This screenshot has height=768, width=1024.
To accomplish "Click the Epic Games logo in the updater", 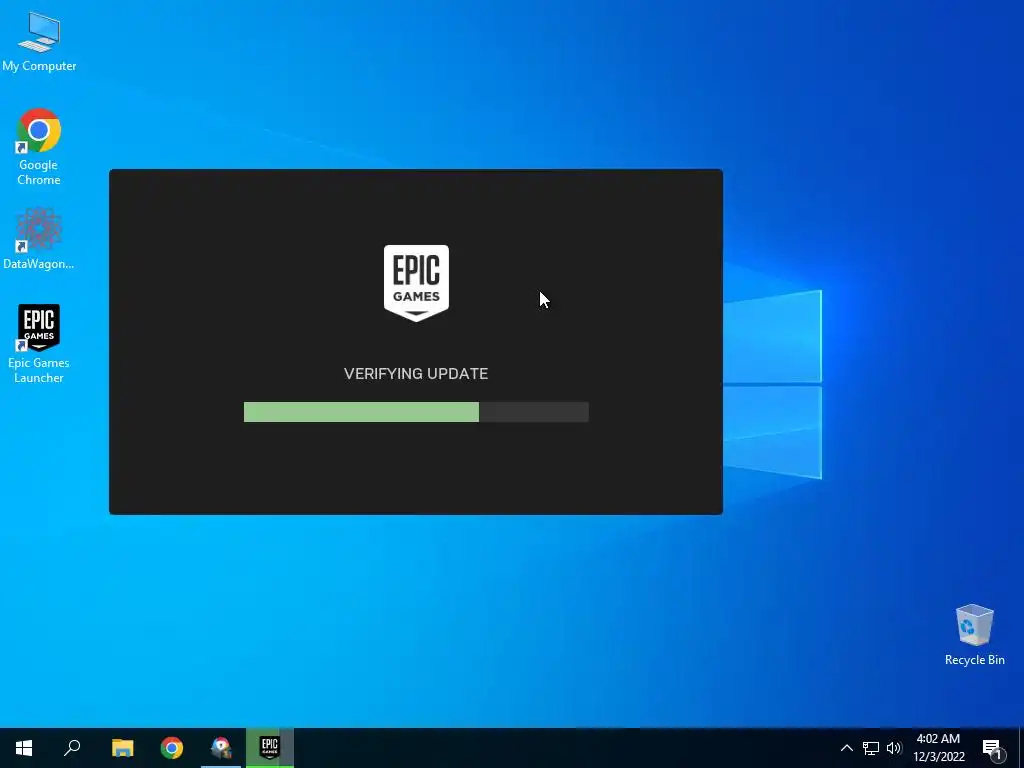I will [x=416, y=283].
